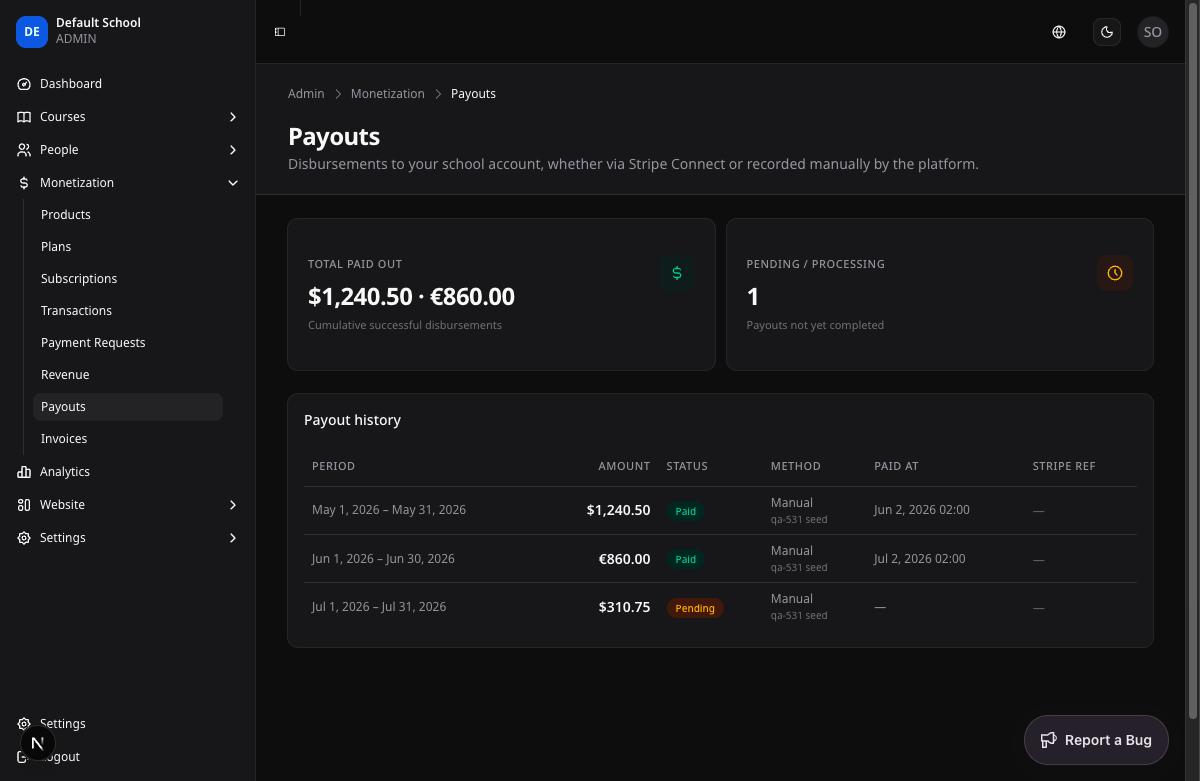Viewport: 1200px width, 781px height.
Task: Open Dashboard in the sidebar
Action: (128, 84)
